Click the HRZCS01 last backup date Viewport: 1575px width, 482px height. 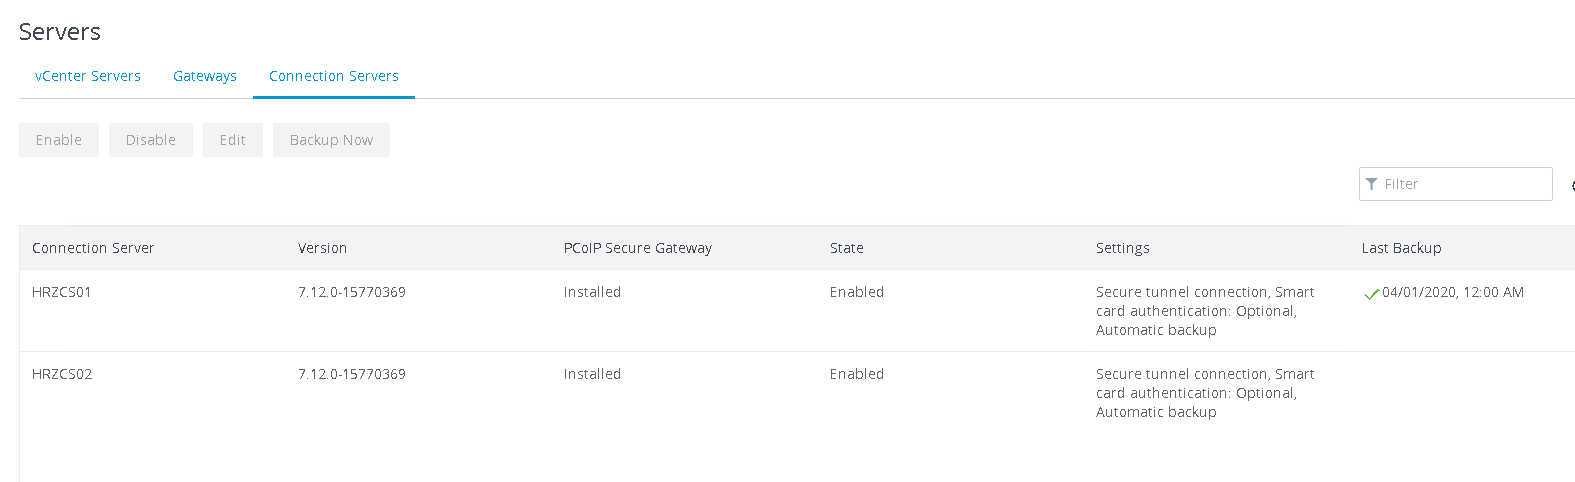[x=1453, y=293]
